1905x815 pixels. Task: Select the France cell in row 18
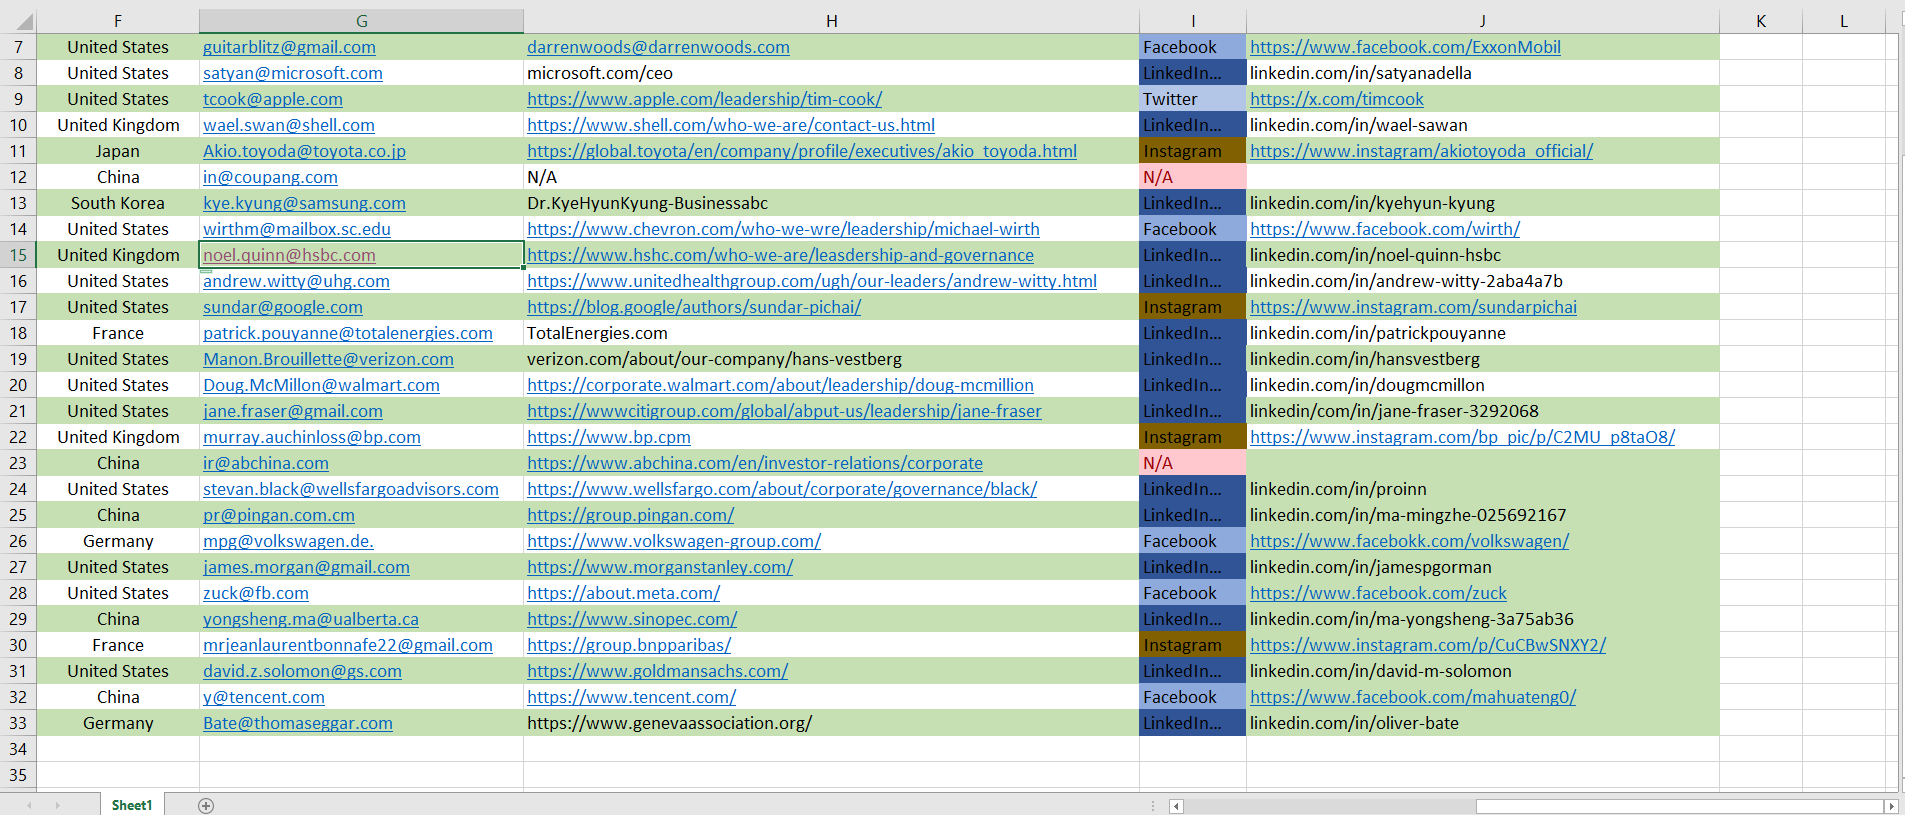tap(118, 333)
